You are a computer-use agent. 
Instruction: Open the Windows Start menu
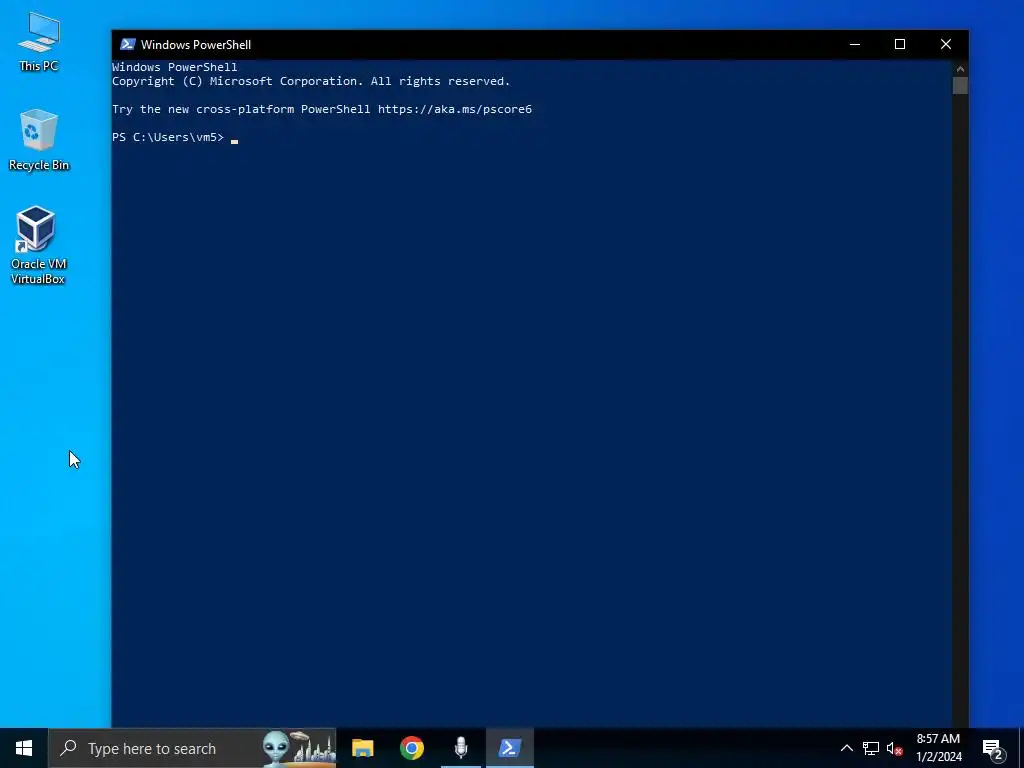[24, 748]
